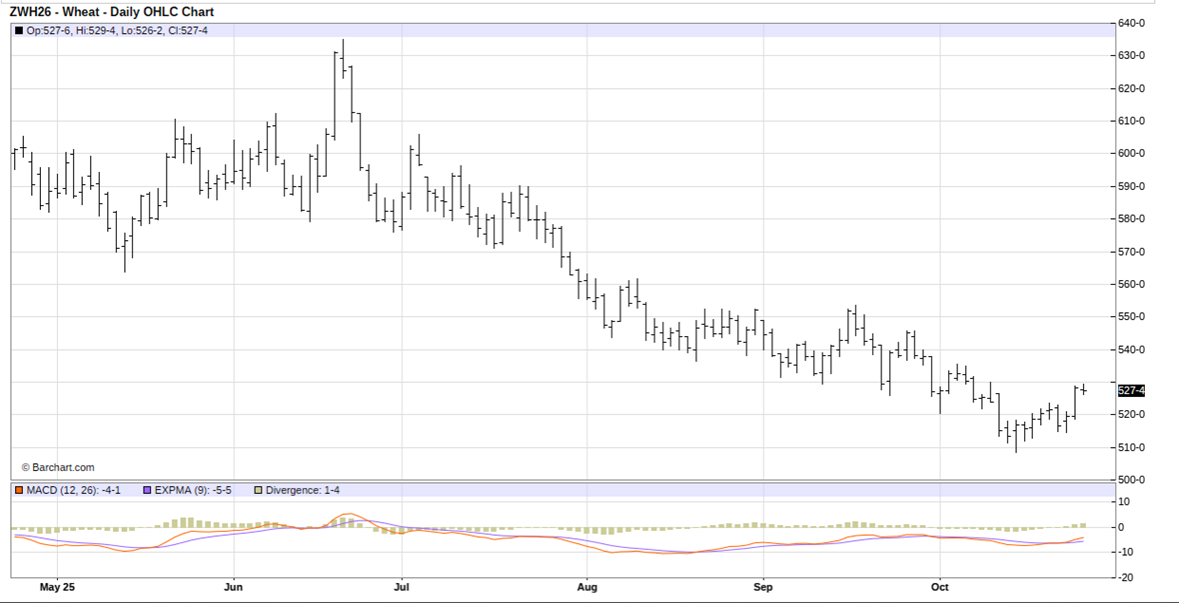
Task: Click the 540-0 price axis label
Action: click(1132, 350)
